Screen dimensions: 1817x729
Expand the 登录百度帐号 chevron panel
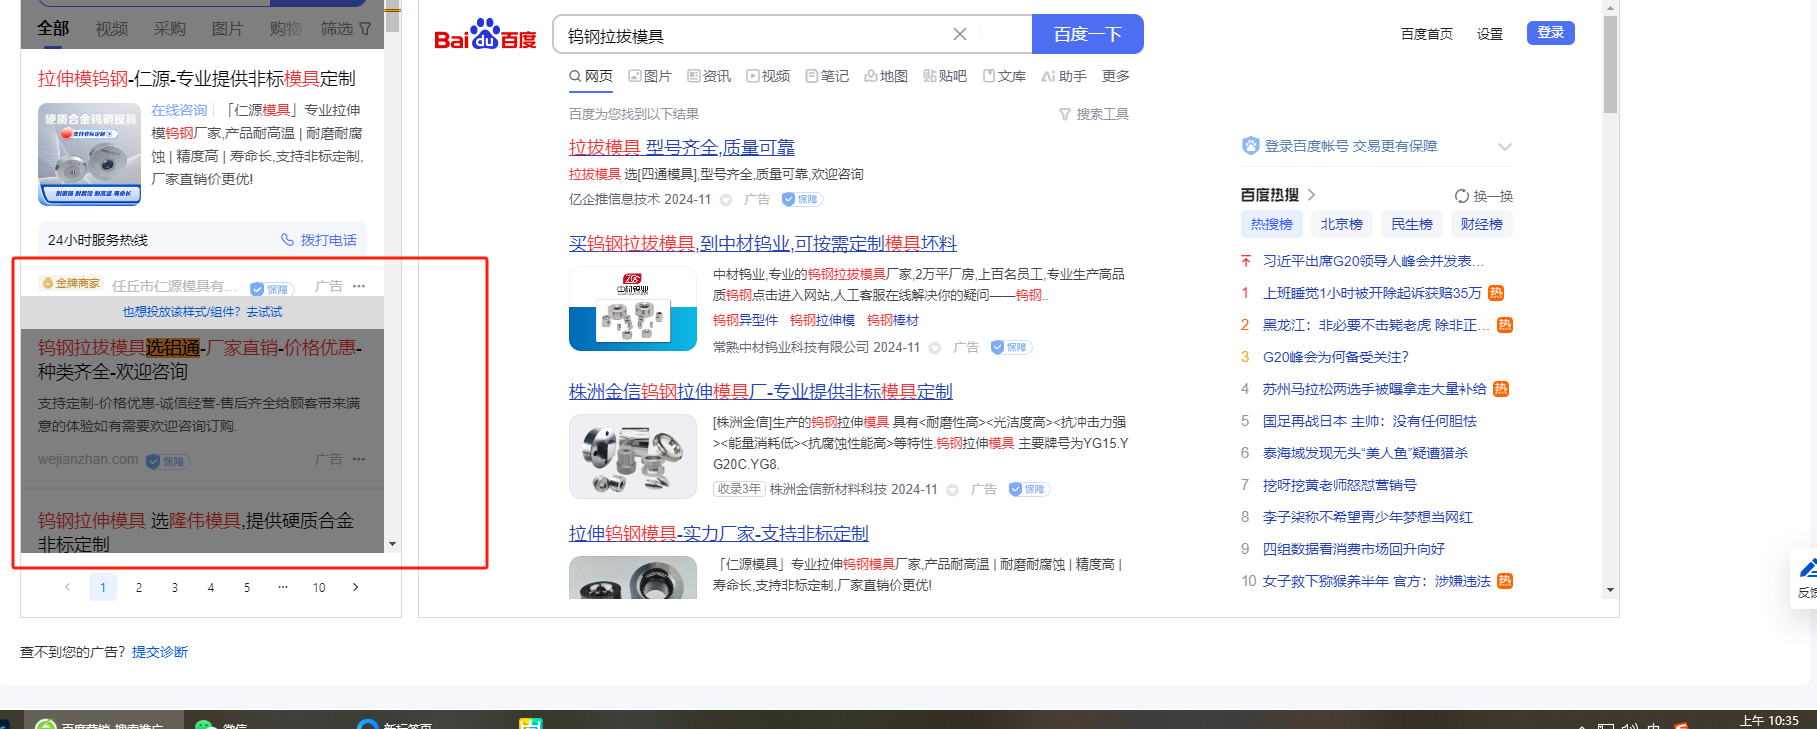[1504, 147]
